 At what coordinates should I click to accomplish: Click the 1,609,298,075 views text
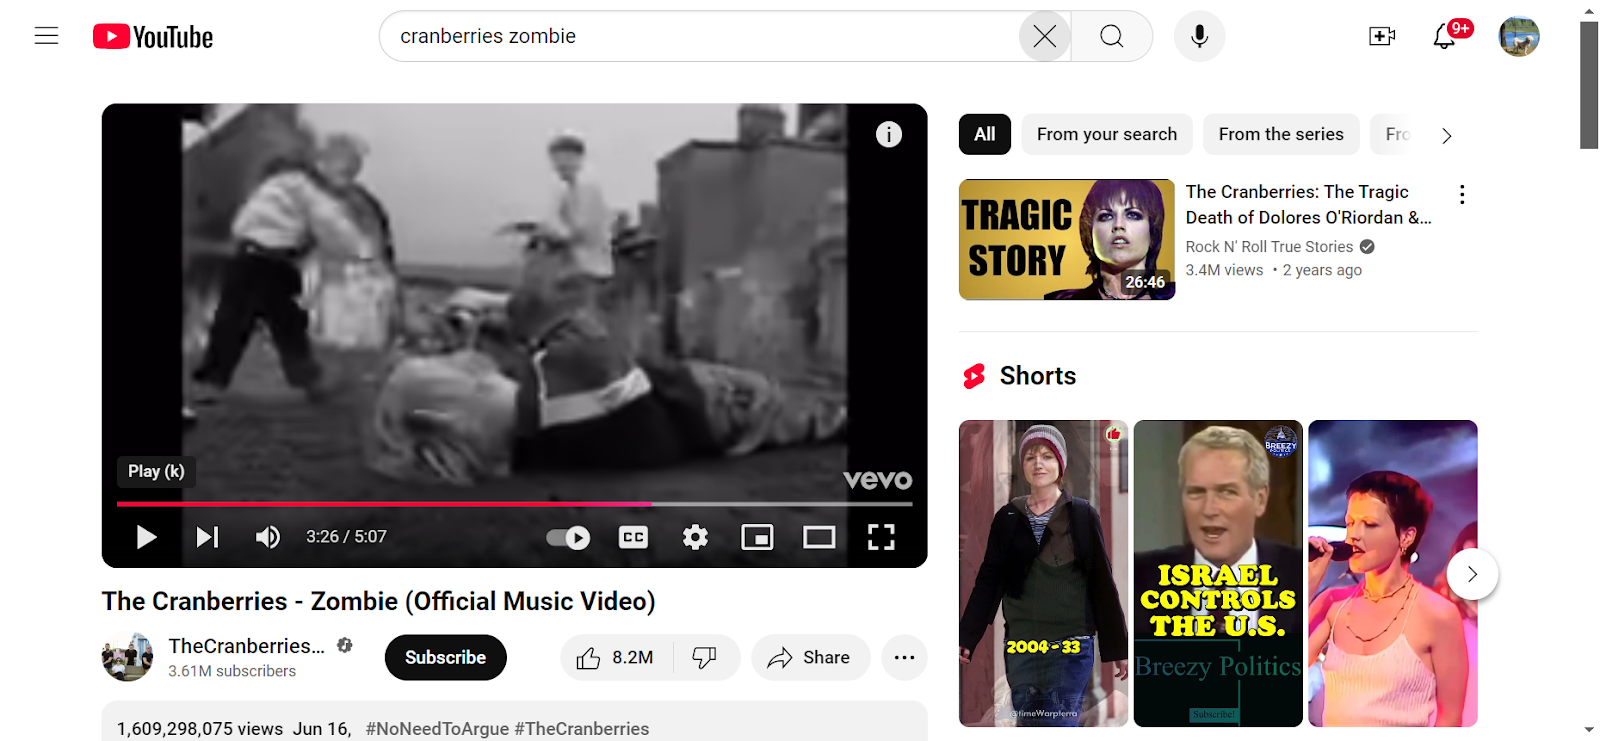(x=200, y=729)
